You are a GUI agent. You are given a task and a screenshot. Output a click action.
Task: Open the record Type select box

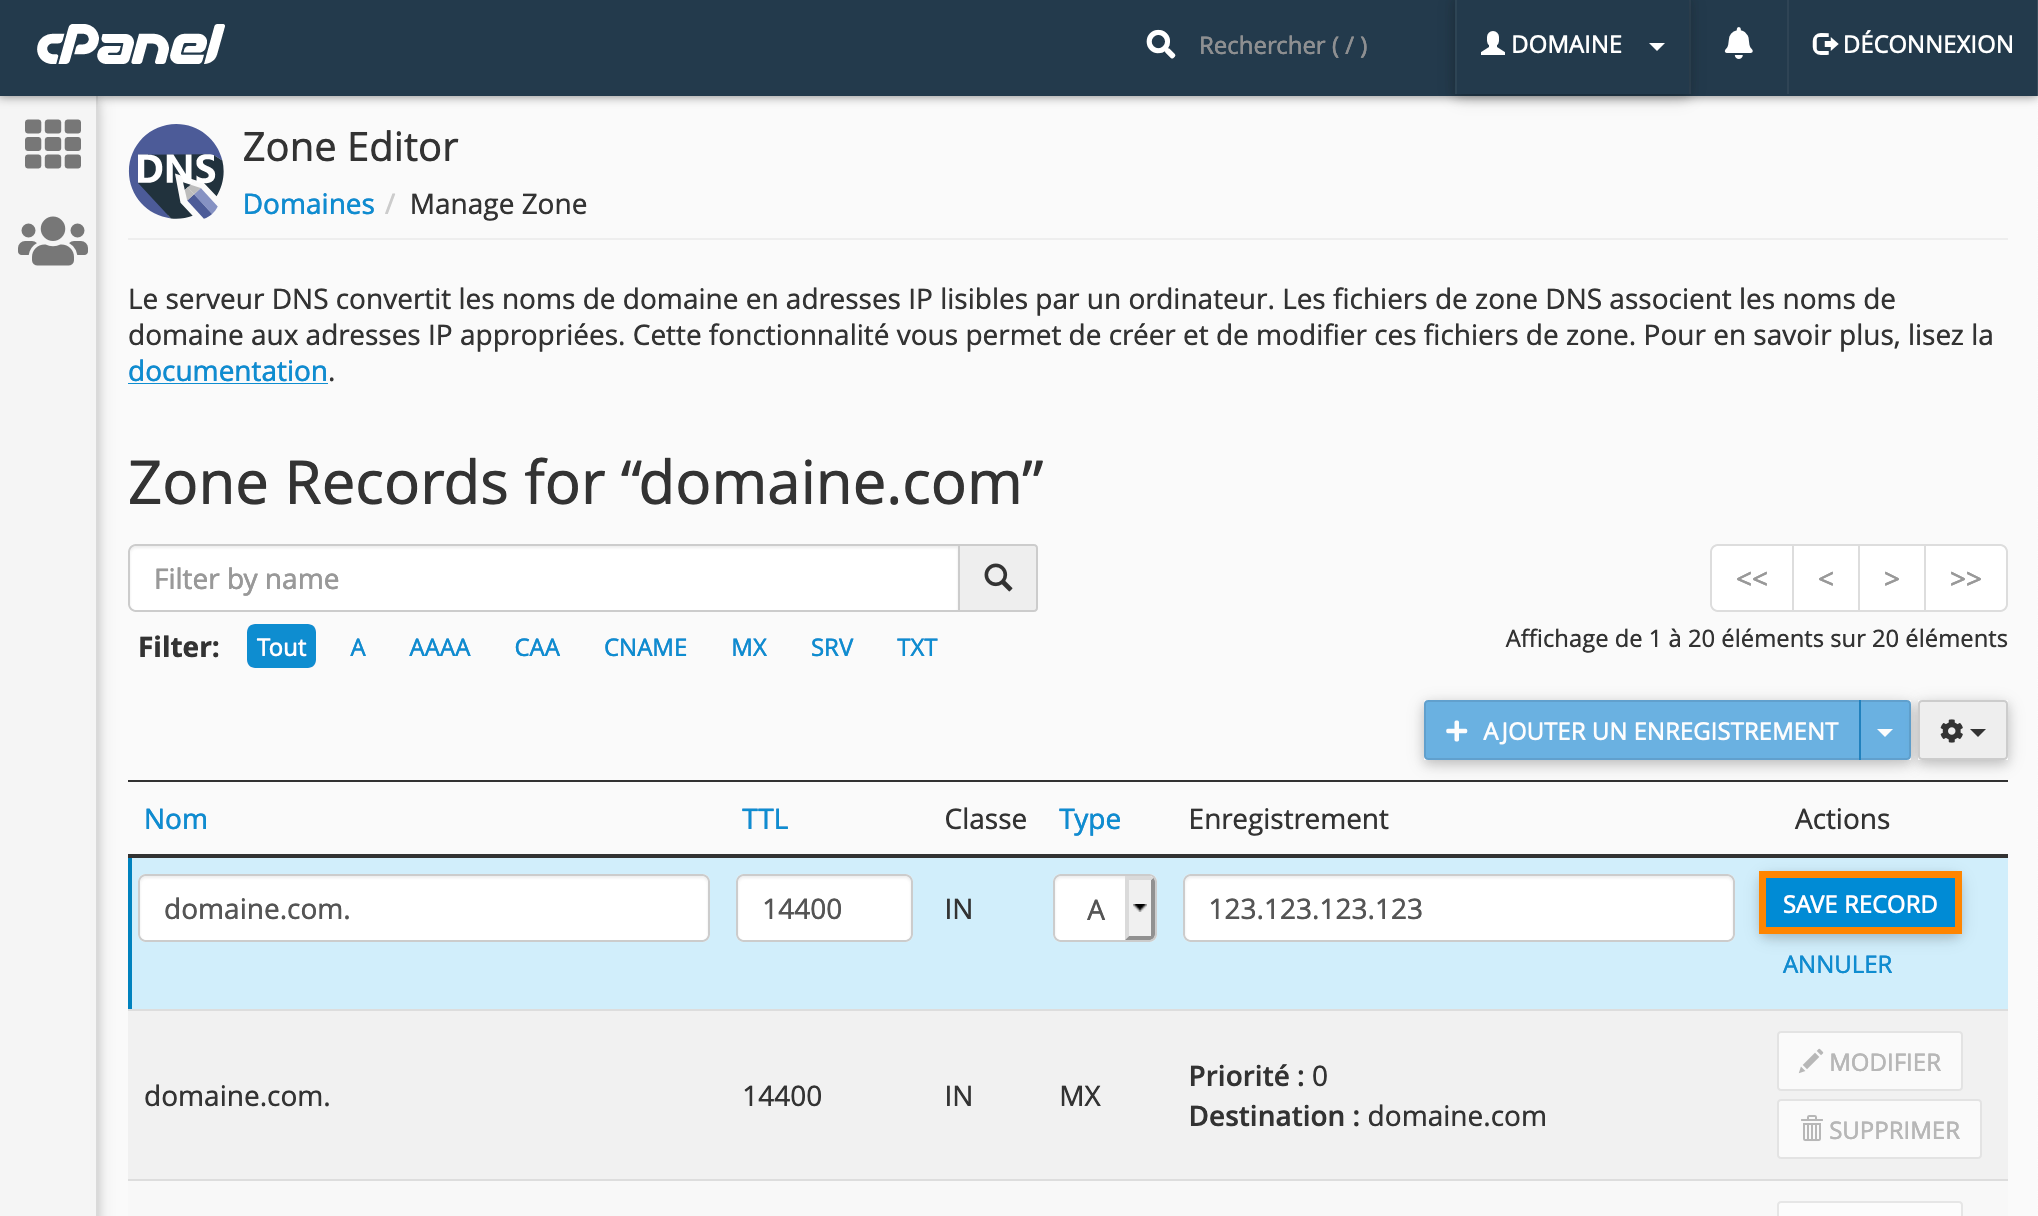pyautogui.click(x=1104, y=908)
